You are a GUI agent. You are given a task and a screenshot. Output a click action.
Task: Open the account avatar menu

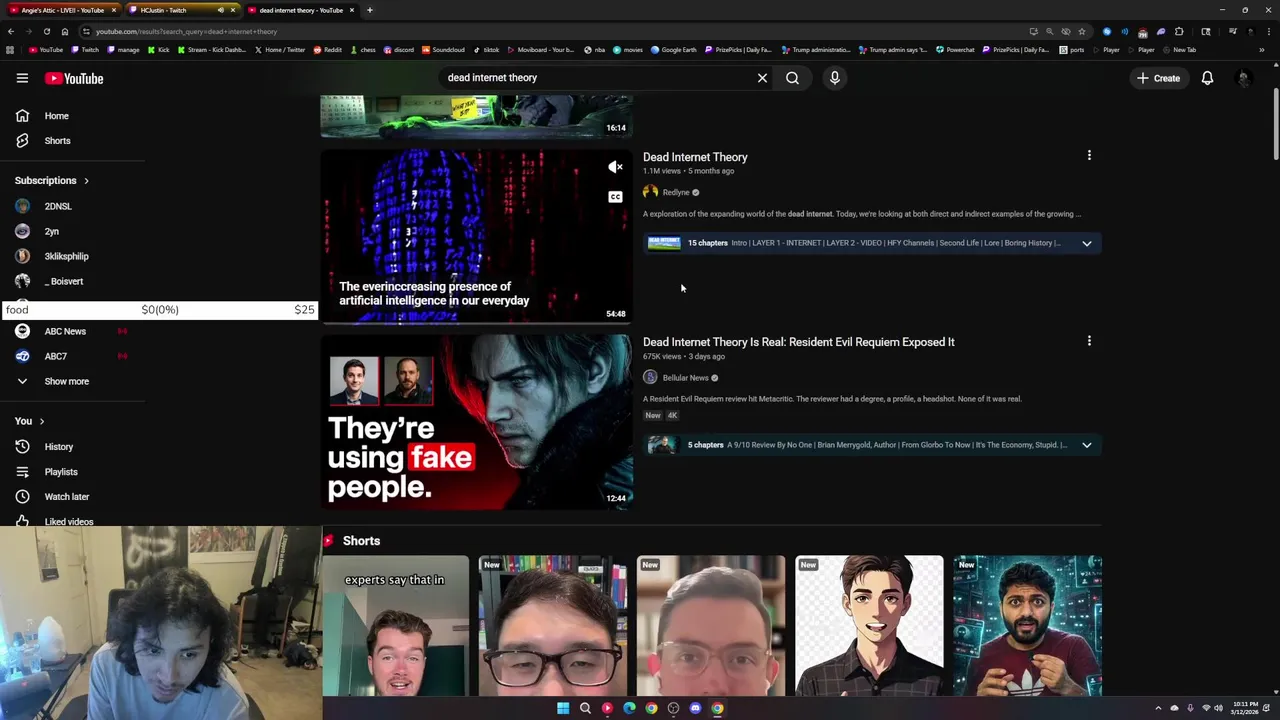tap(1244, 78)
